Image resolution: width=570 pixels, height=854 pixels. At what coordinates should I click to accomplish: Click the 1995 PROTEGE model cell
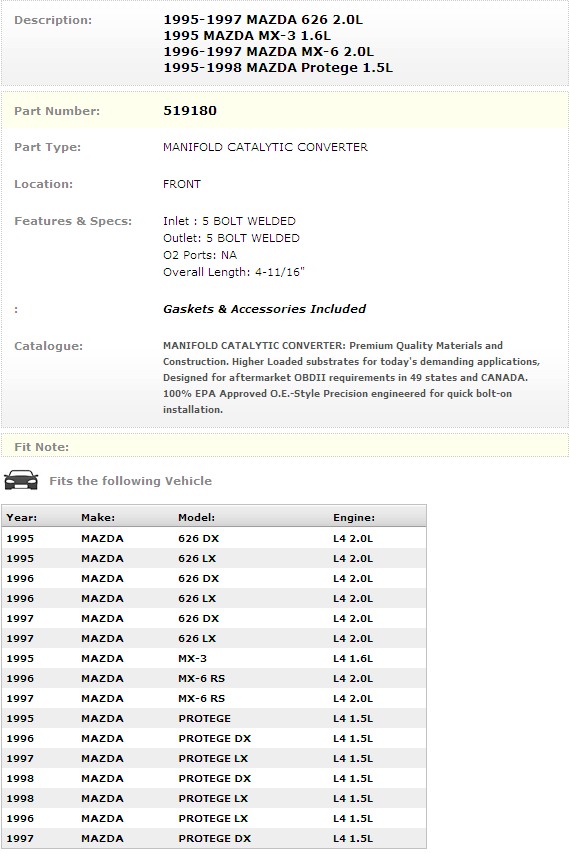205,718
